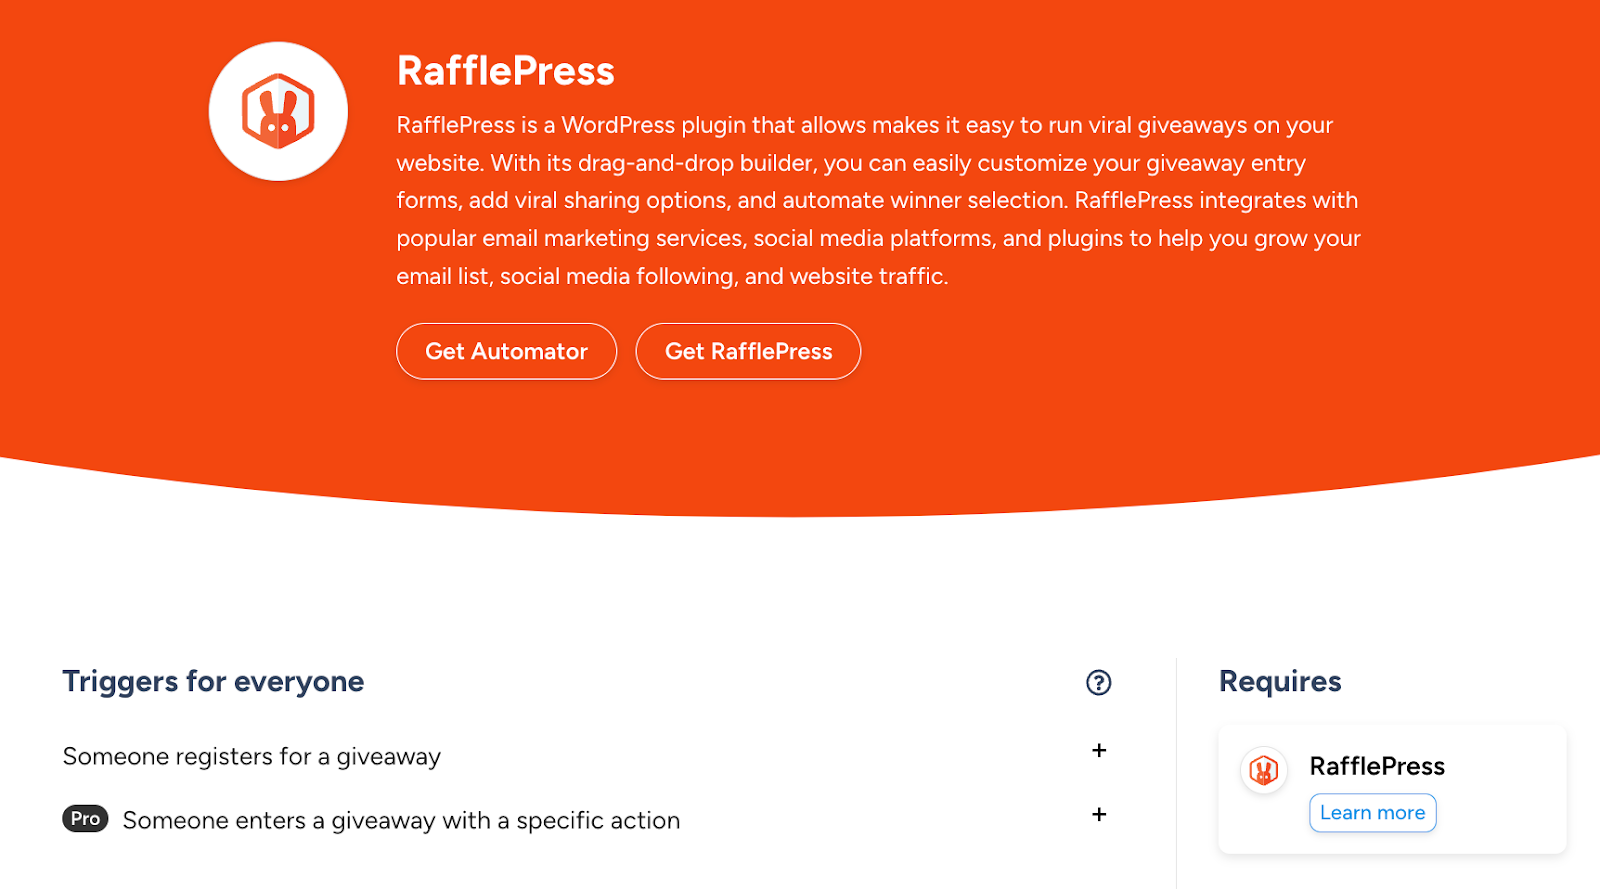
Task: Follow the Learn more link
Action: (1372, 813)
